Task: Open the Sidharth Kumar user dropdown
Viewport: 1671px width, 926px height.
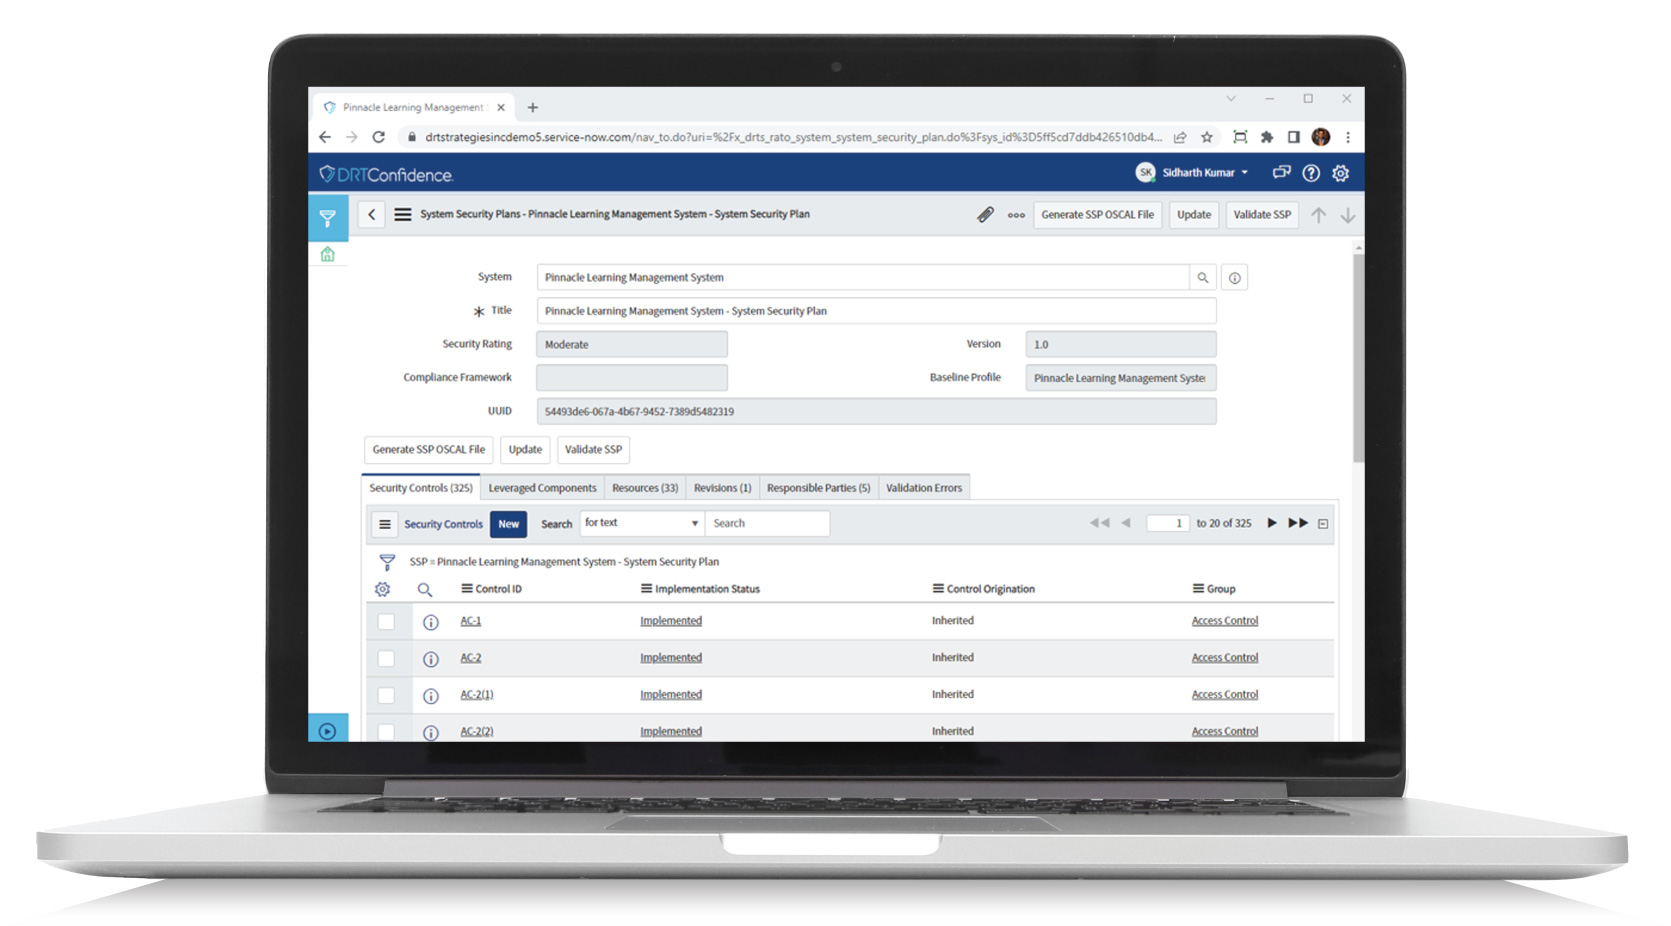Action: 1192,173
